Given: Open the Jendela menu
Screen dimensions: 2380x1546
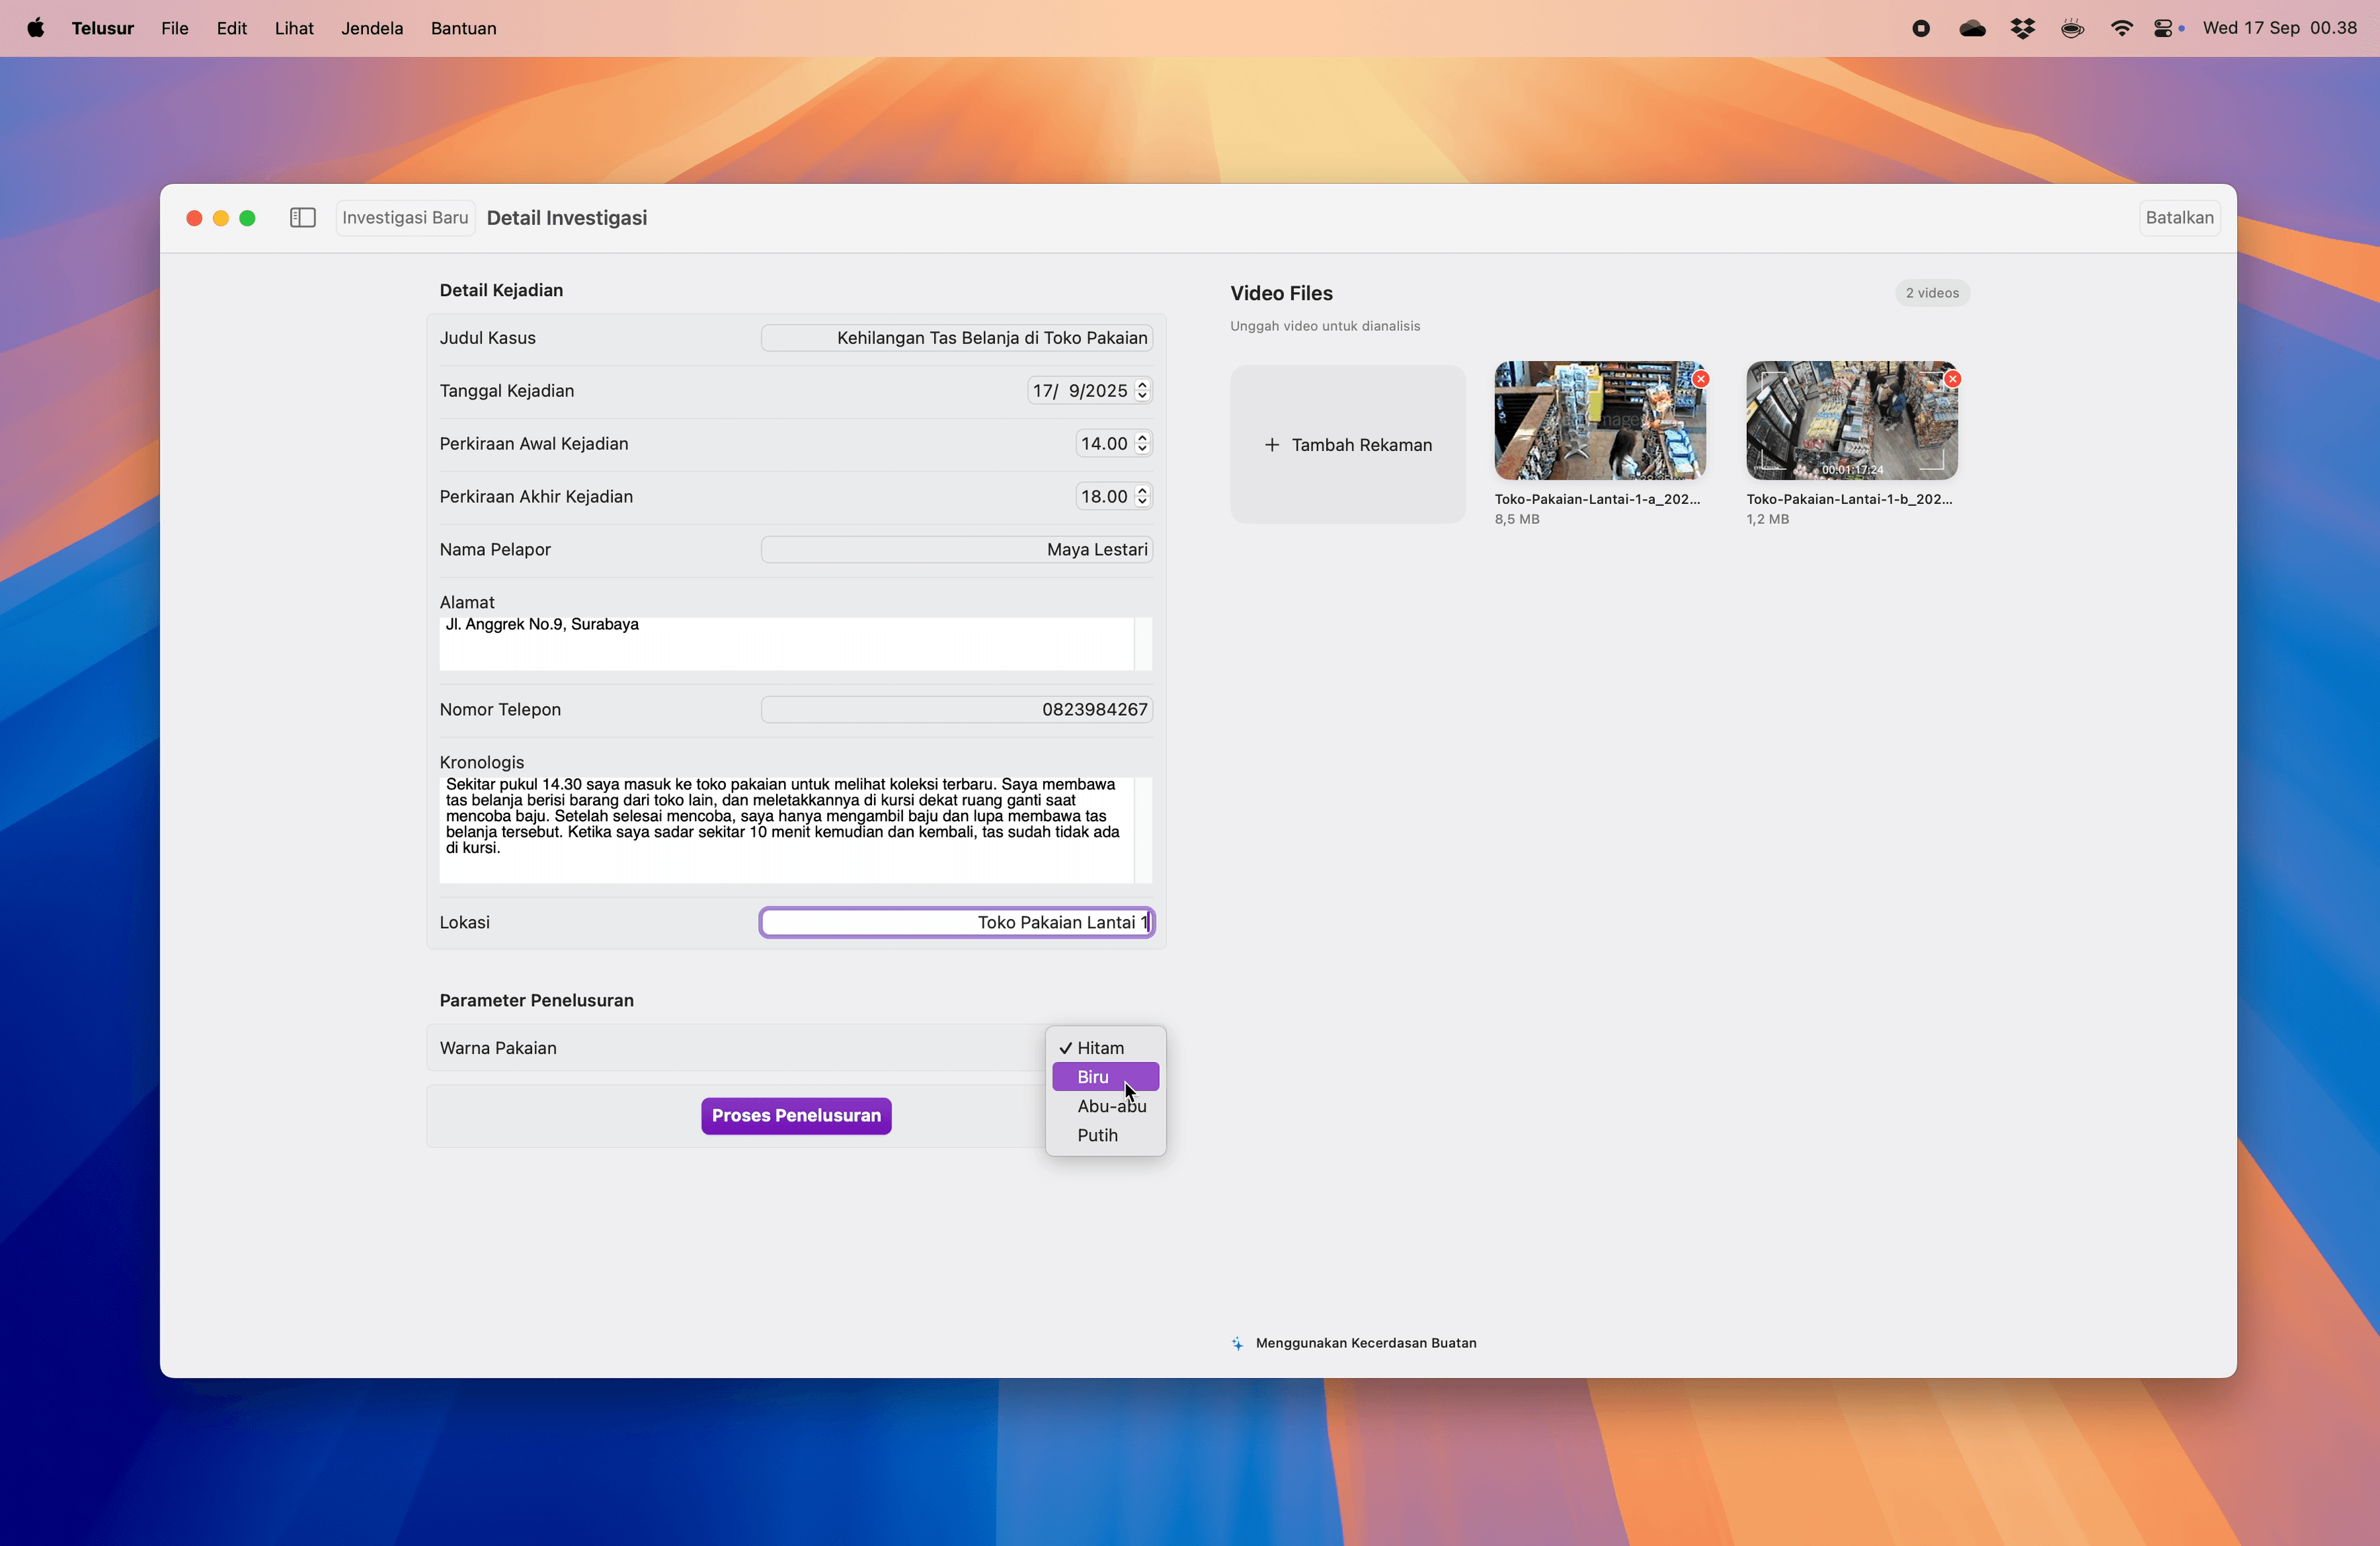Looking at the screenshot, I should (372, 28).
